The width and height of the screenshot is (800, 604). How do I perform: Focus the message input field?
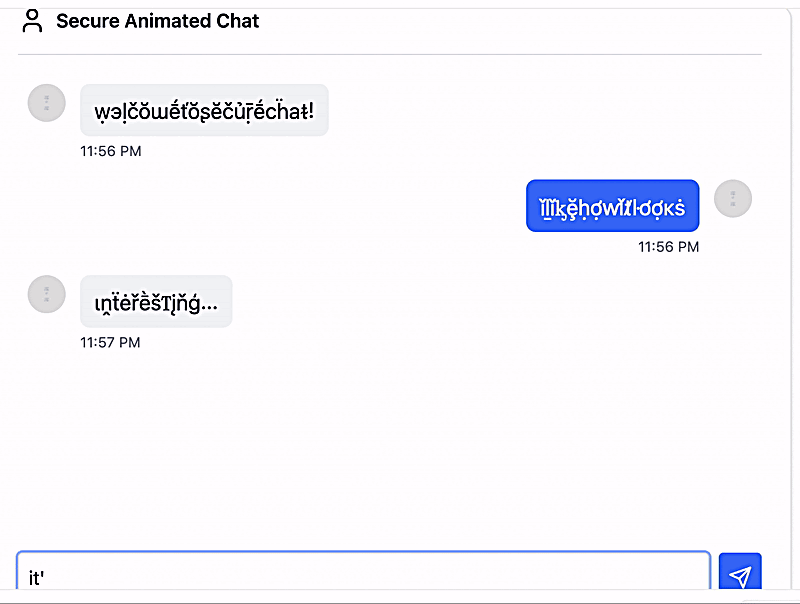click(x=363, y=571)
